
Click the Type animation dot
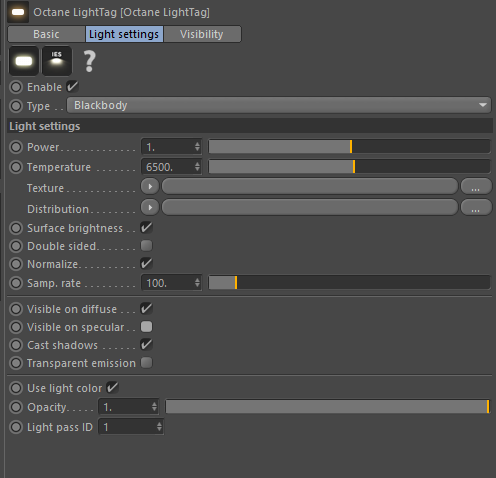coord(16,106)
